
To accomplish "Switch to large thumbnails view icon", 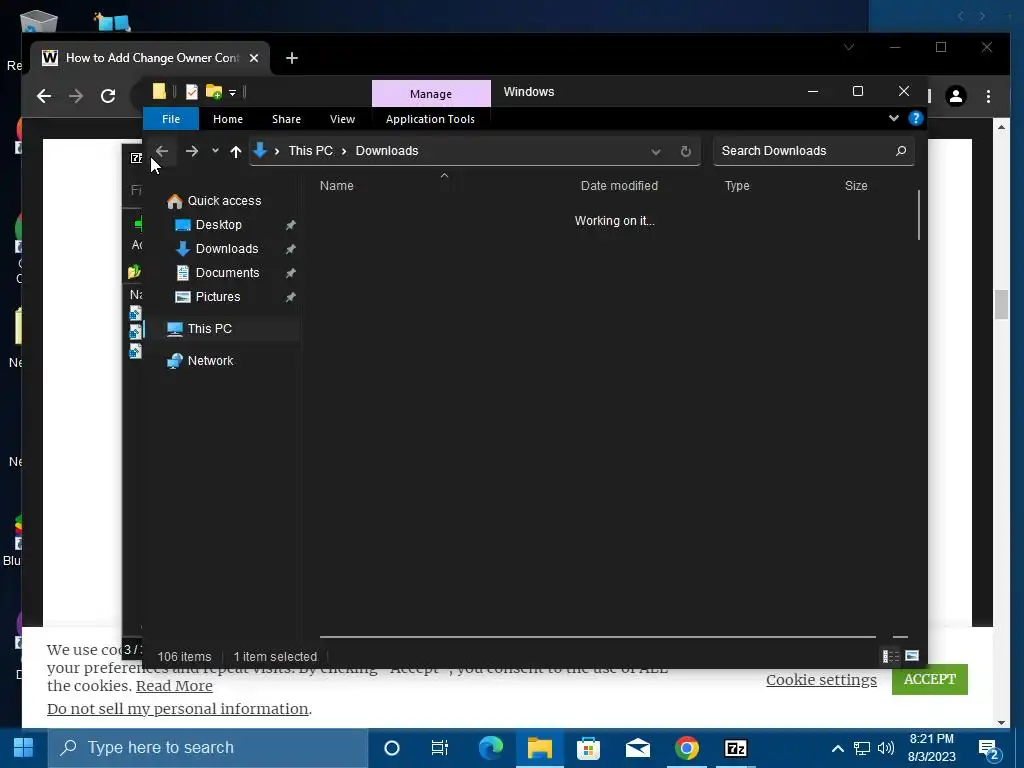I will pyautogui.click(x=912, y=656).
